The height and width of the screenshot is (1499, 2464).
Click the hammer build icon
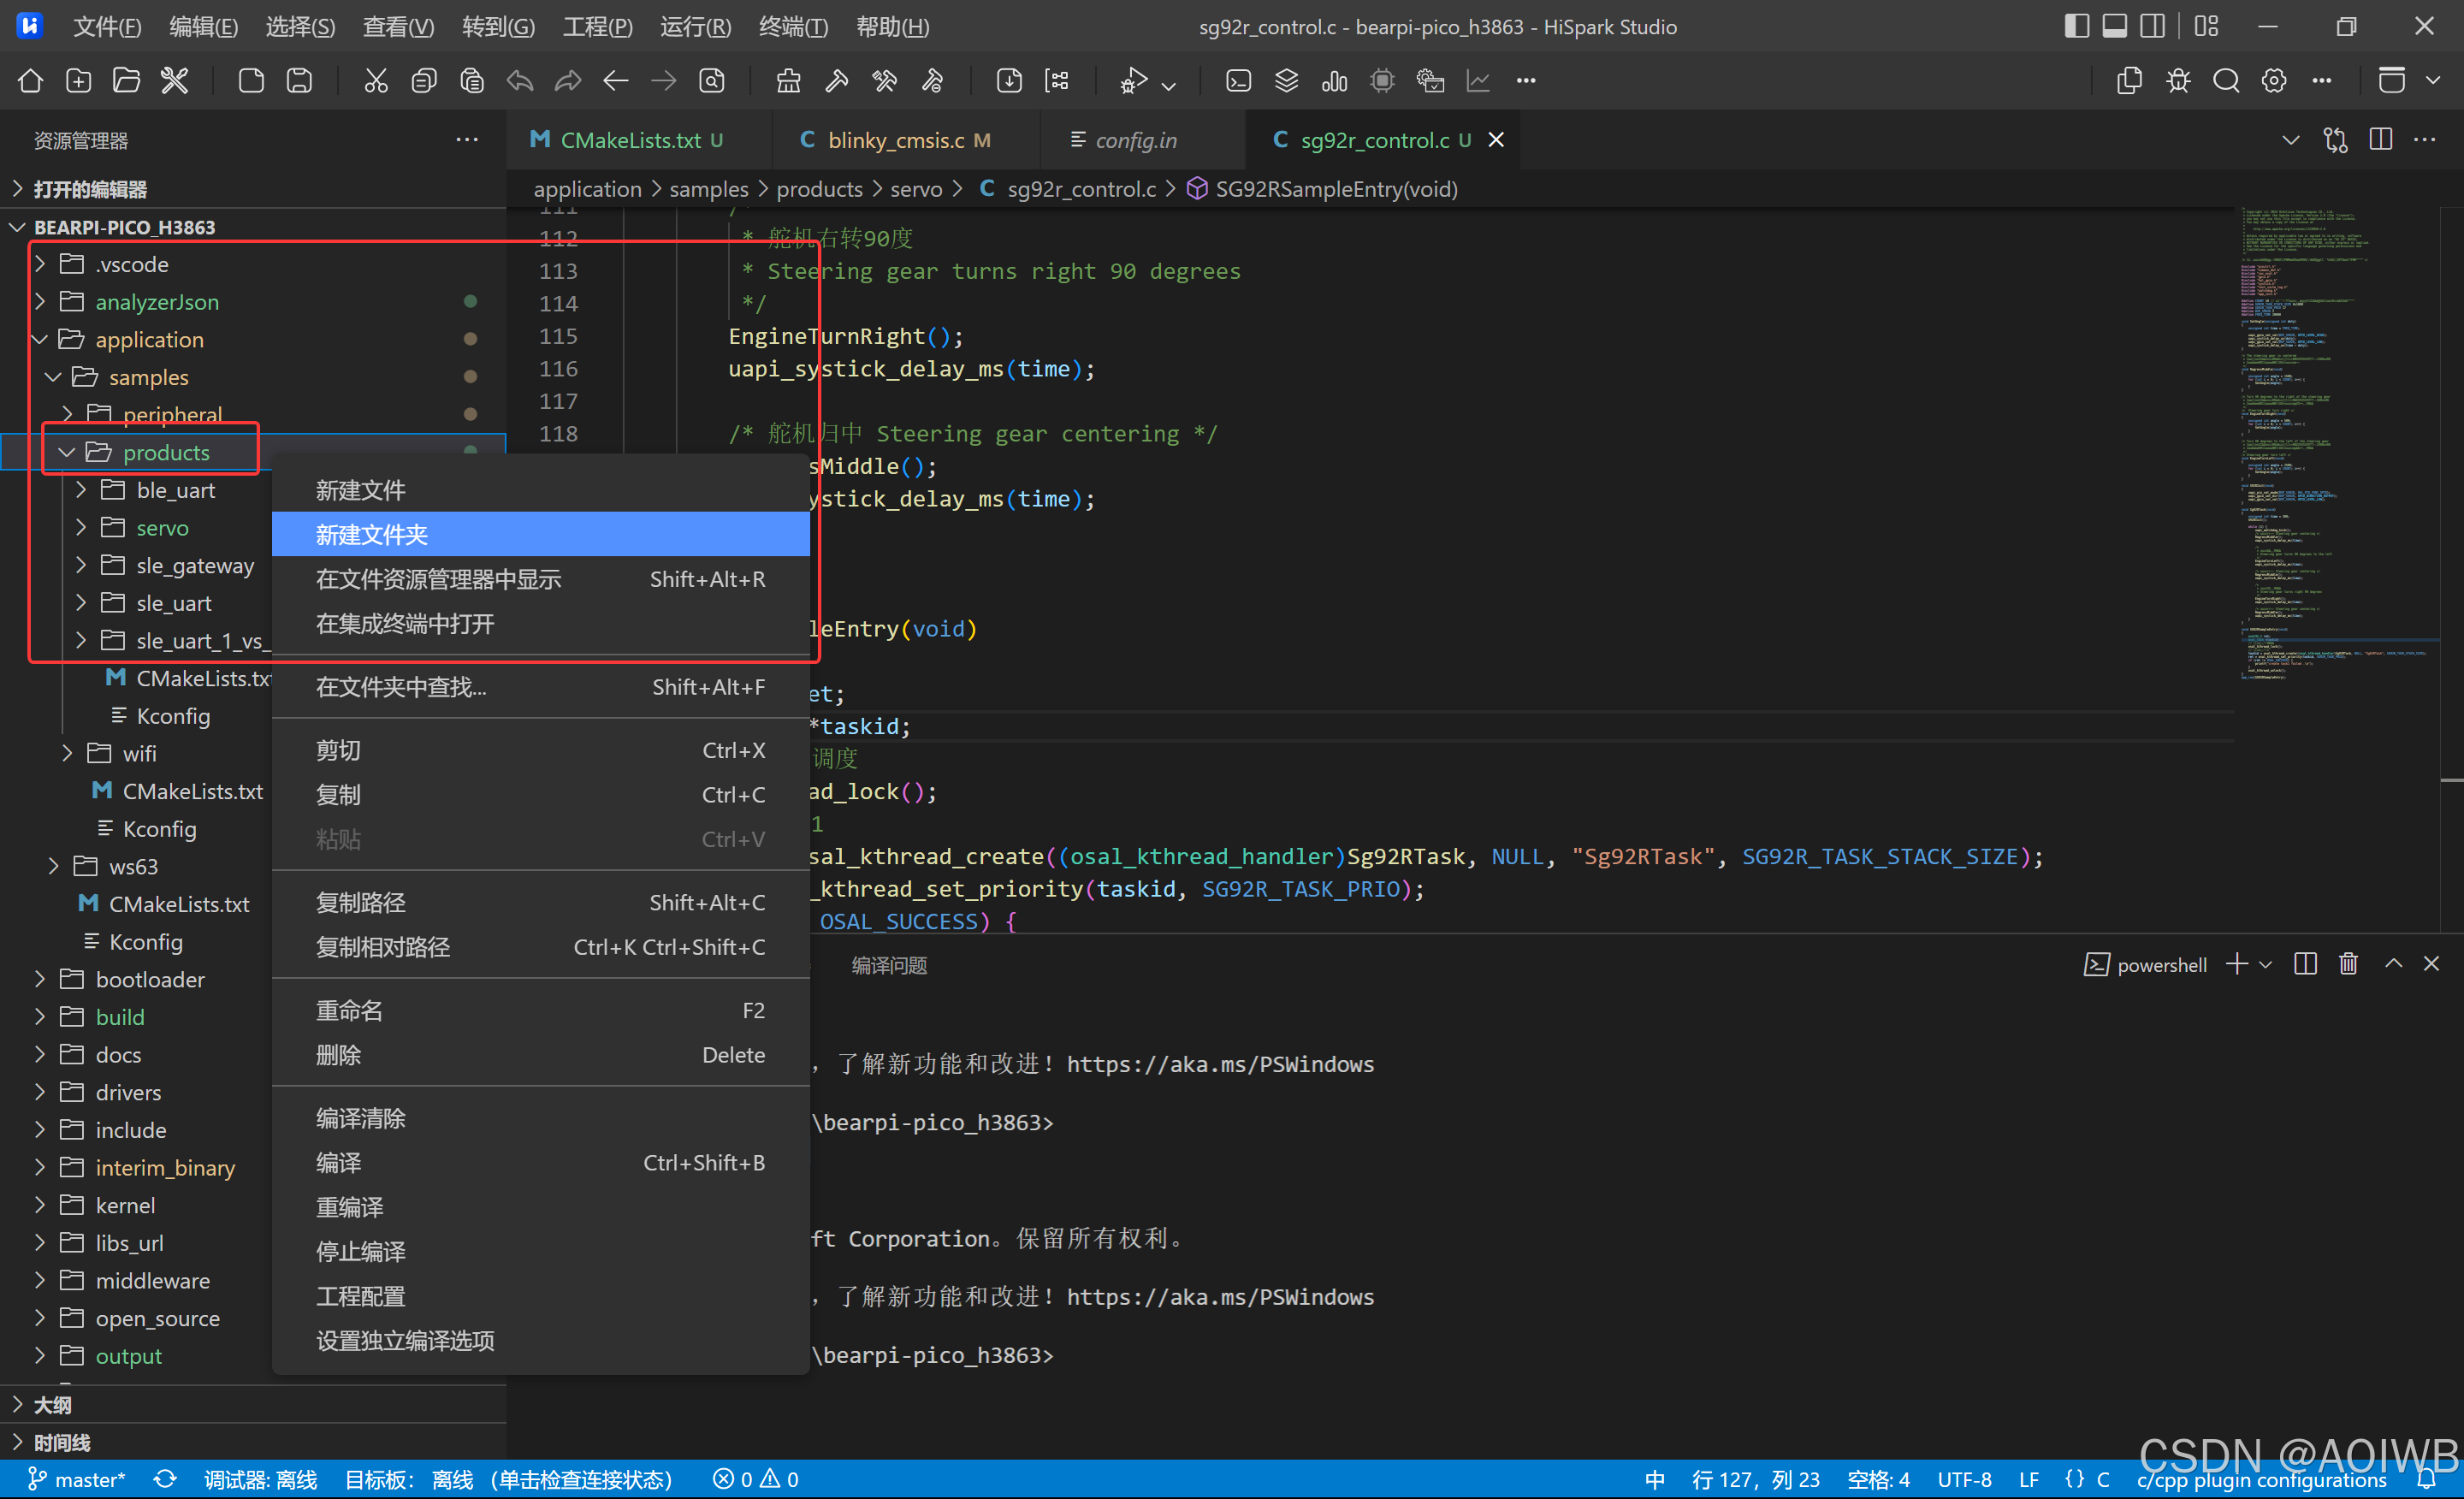point(837,81)
